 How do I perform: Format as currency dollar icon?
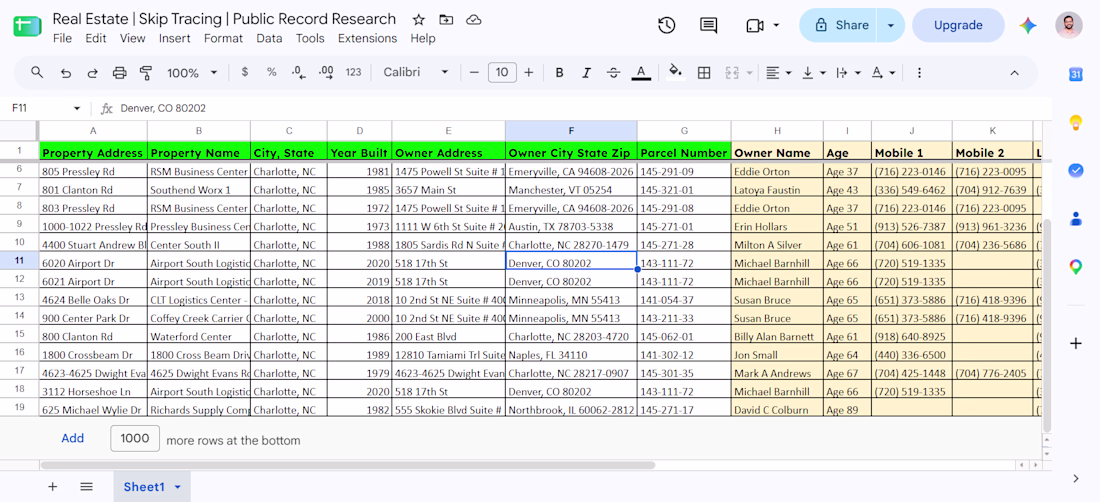click(244, 72)
